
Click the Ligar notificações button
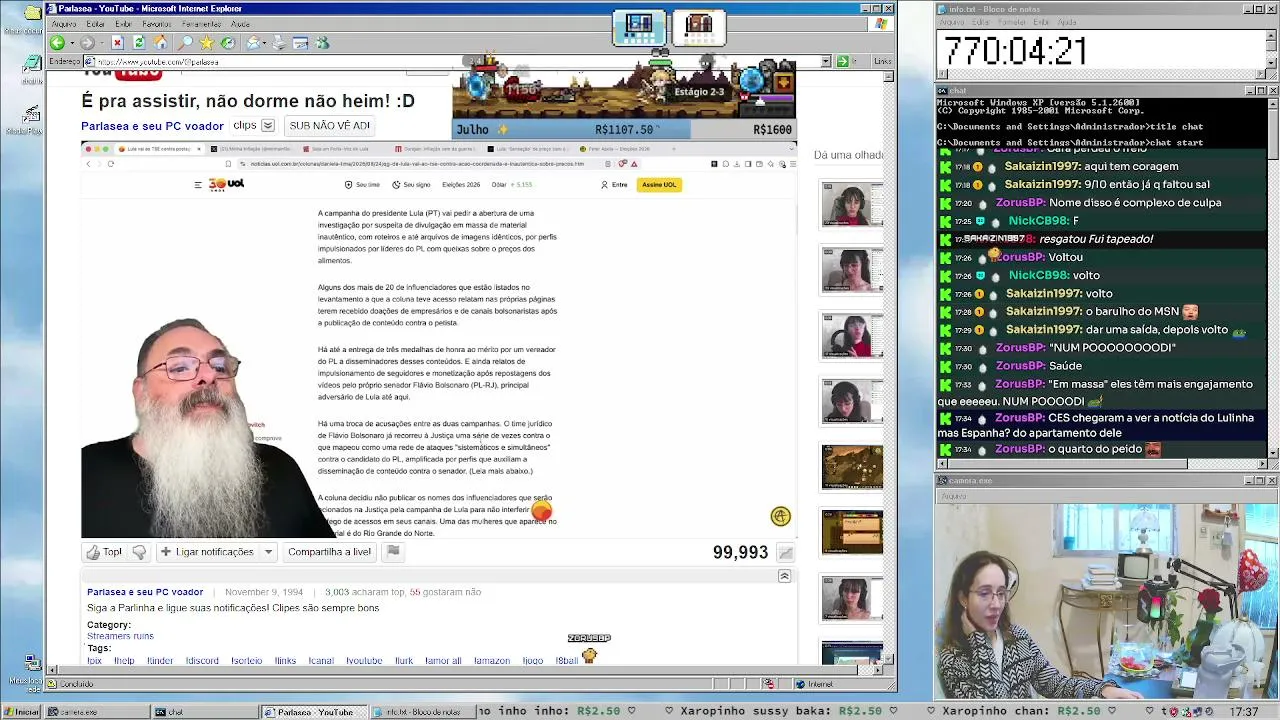click(207, 552)
